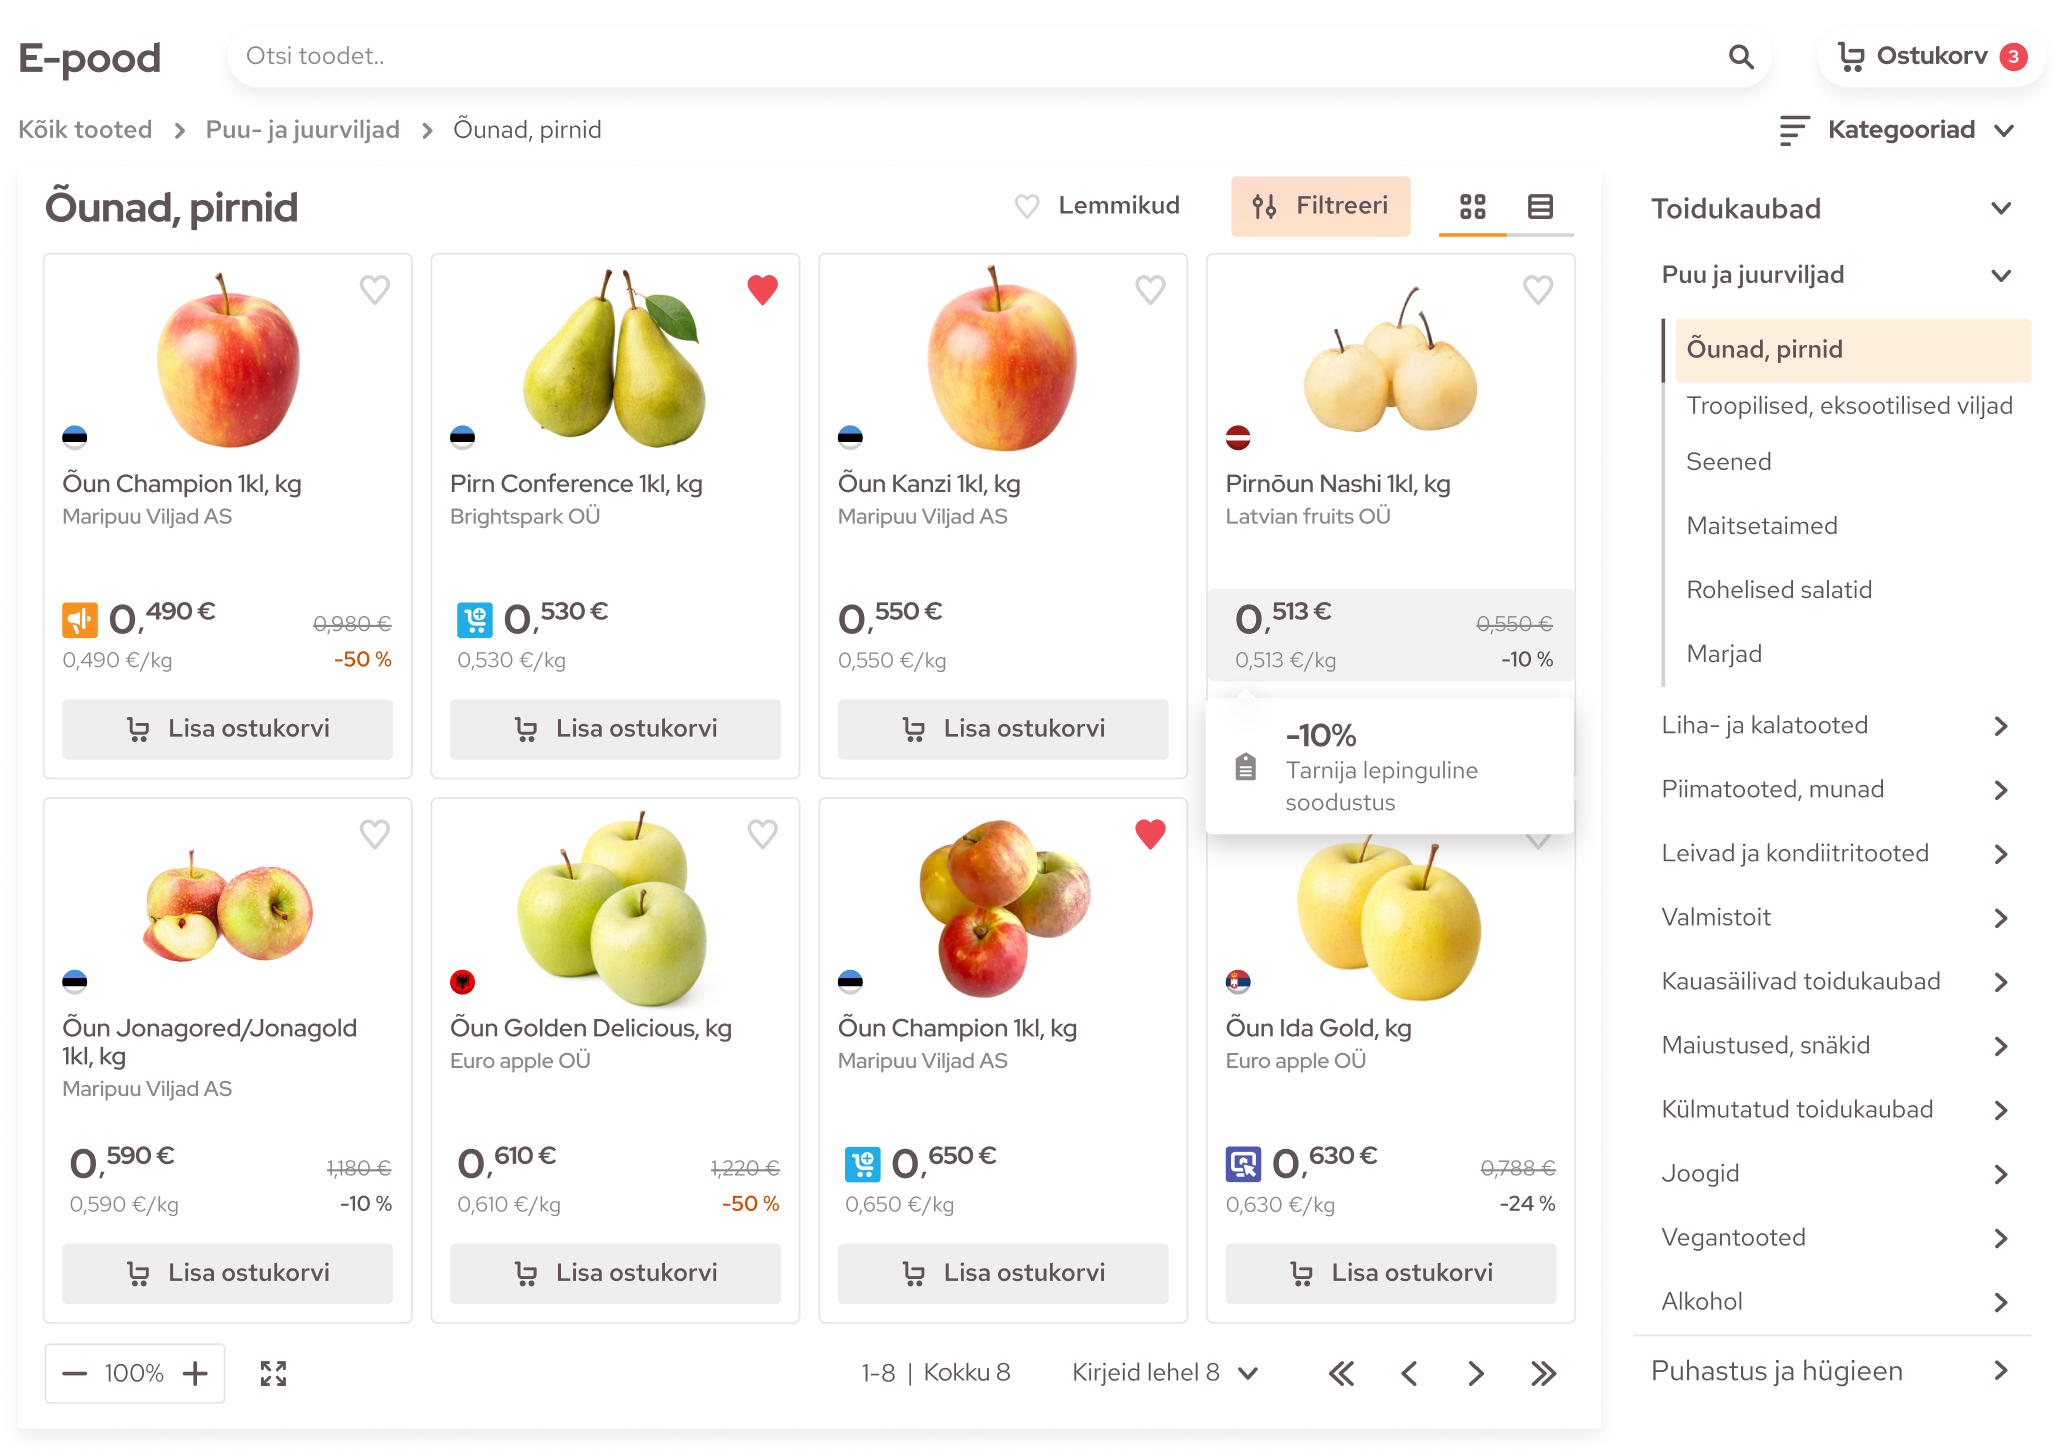Add Õun Kanzi to cart

[1003, 729]
